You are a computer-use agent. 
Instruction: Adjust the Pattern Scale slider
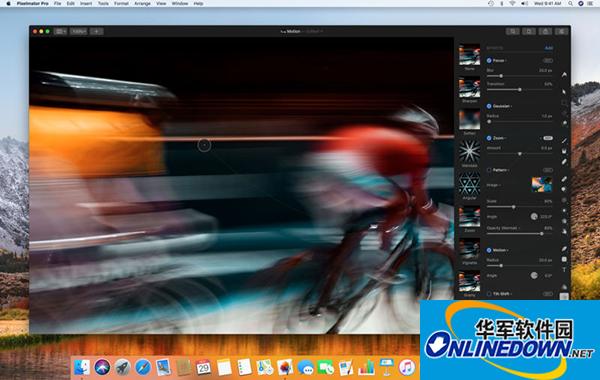[519, 207]
